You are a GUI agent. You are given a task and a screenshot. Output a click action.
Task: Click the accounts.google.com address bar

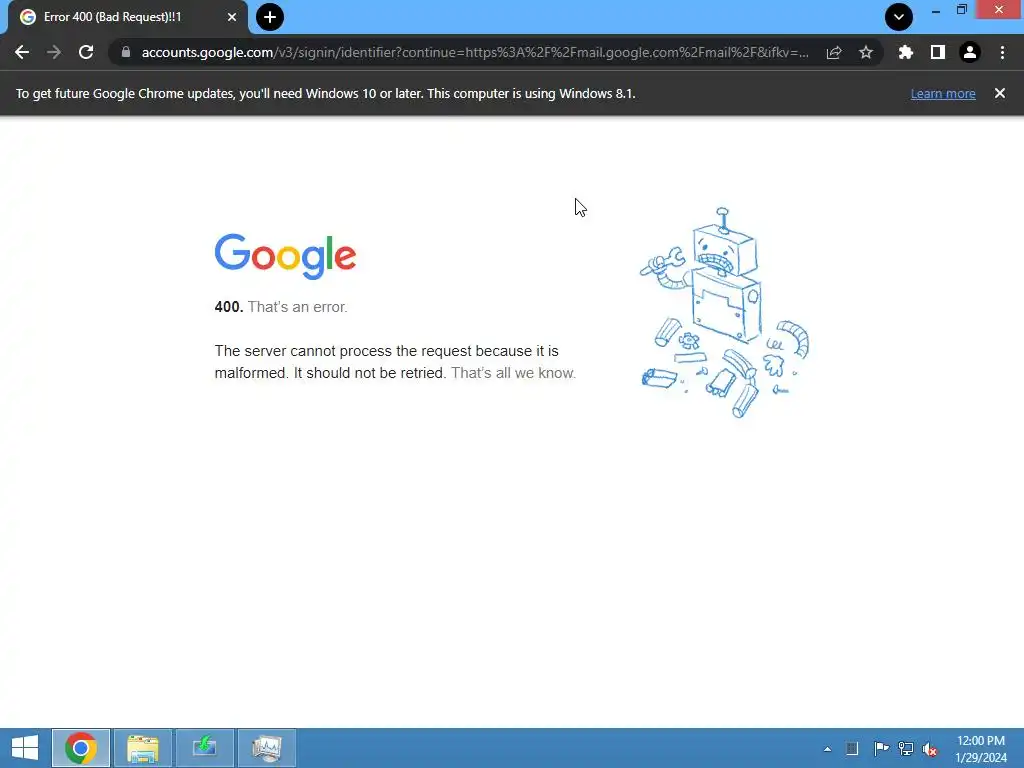pyautogui.click(x=475, y=52)
